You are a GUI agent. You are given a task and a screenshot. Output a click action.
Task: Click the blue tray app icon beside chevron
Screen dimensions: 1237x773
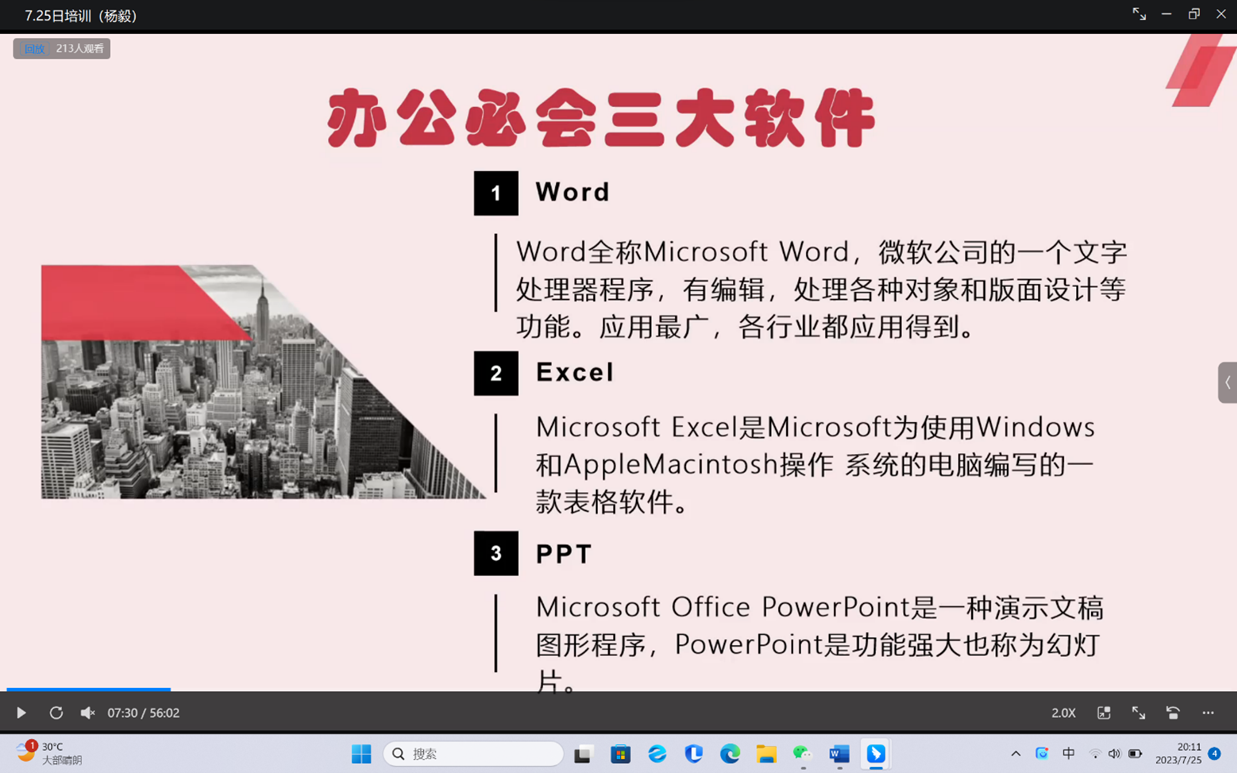[1042, 754]
